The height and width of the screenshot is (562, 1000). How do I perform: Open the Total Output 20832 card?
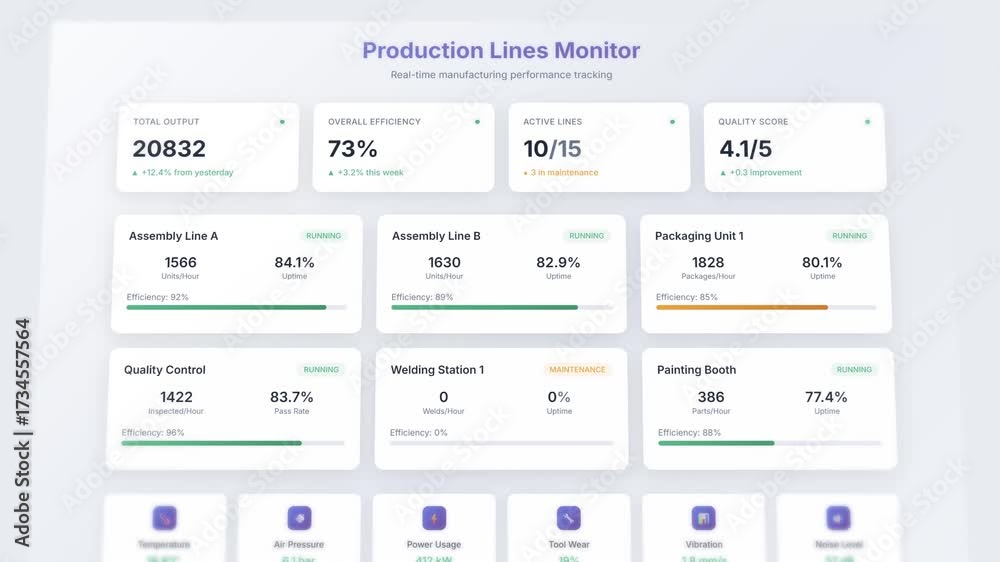coord(207,147)
